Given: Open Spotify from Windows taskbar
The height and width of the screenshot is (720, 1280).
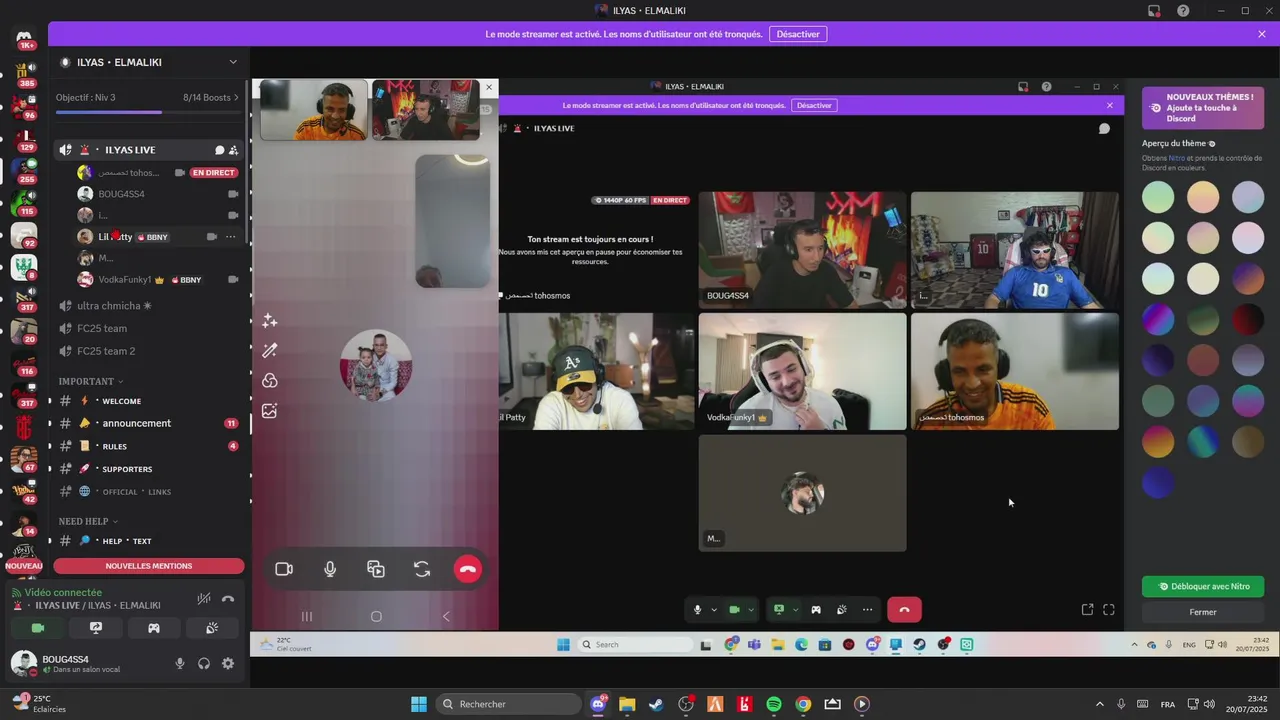Looking at the screenshot, I should (x=774, y=704).
